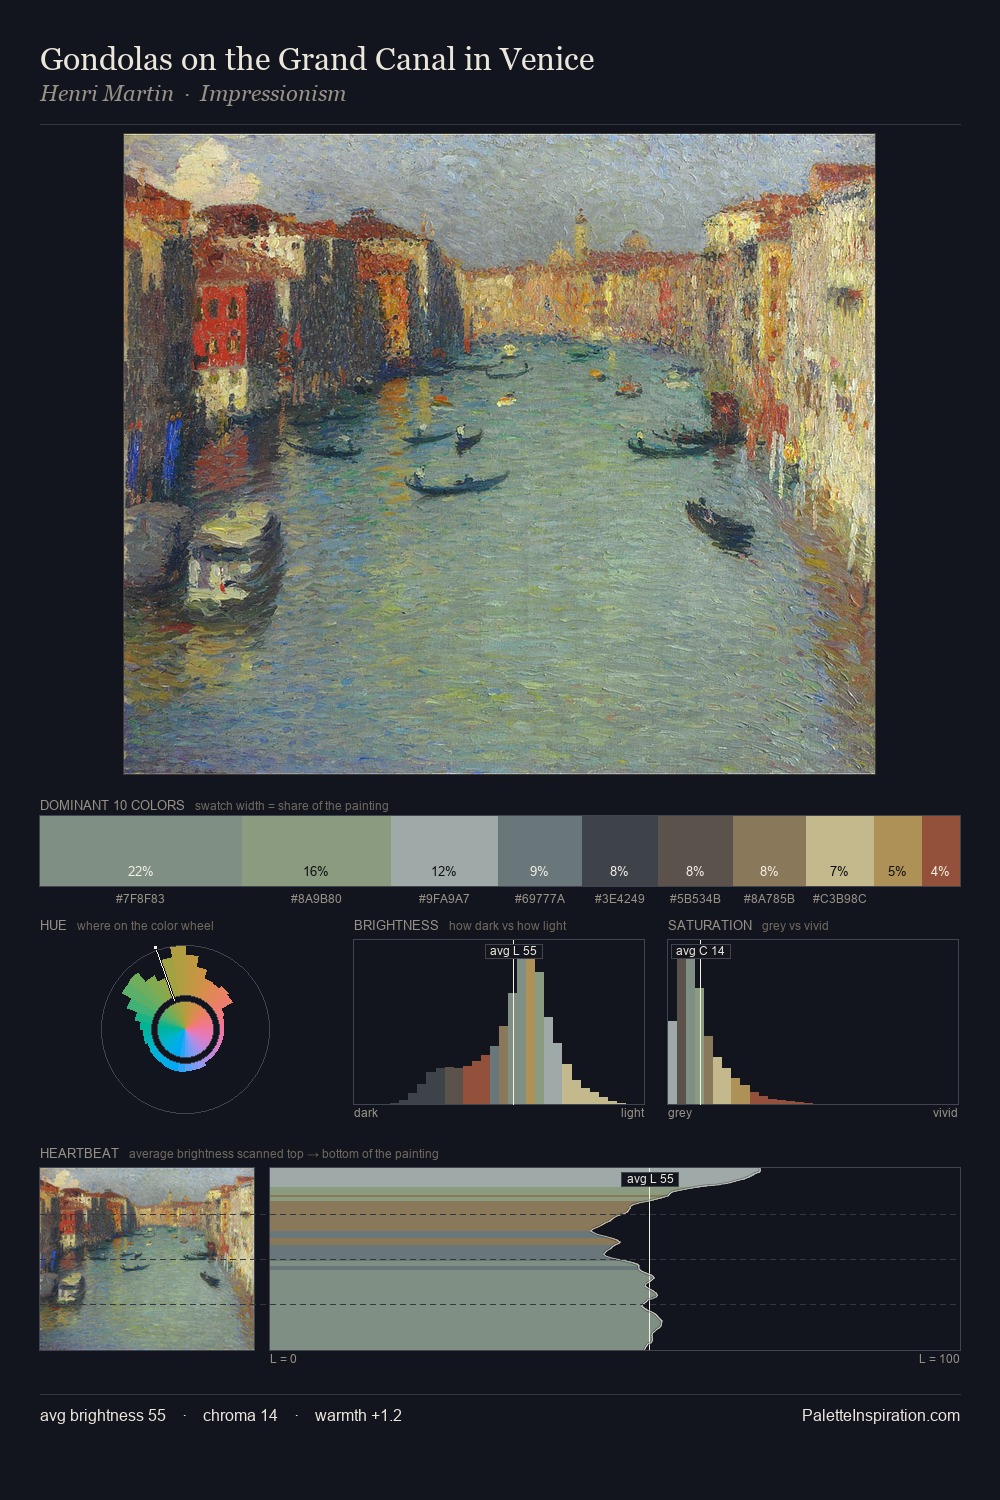
Task: Click the 22% grey-green color swatch
Action: [x=141, y=851]
